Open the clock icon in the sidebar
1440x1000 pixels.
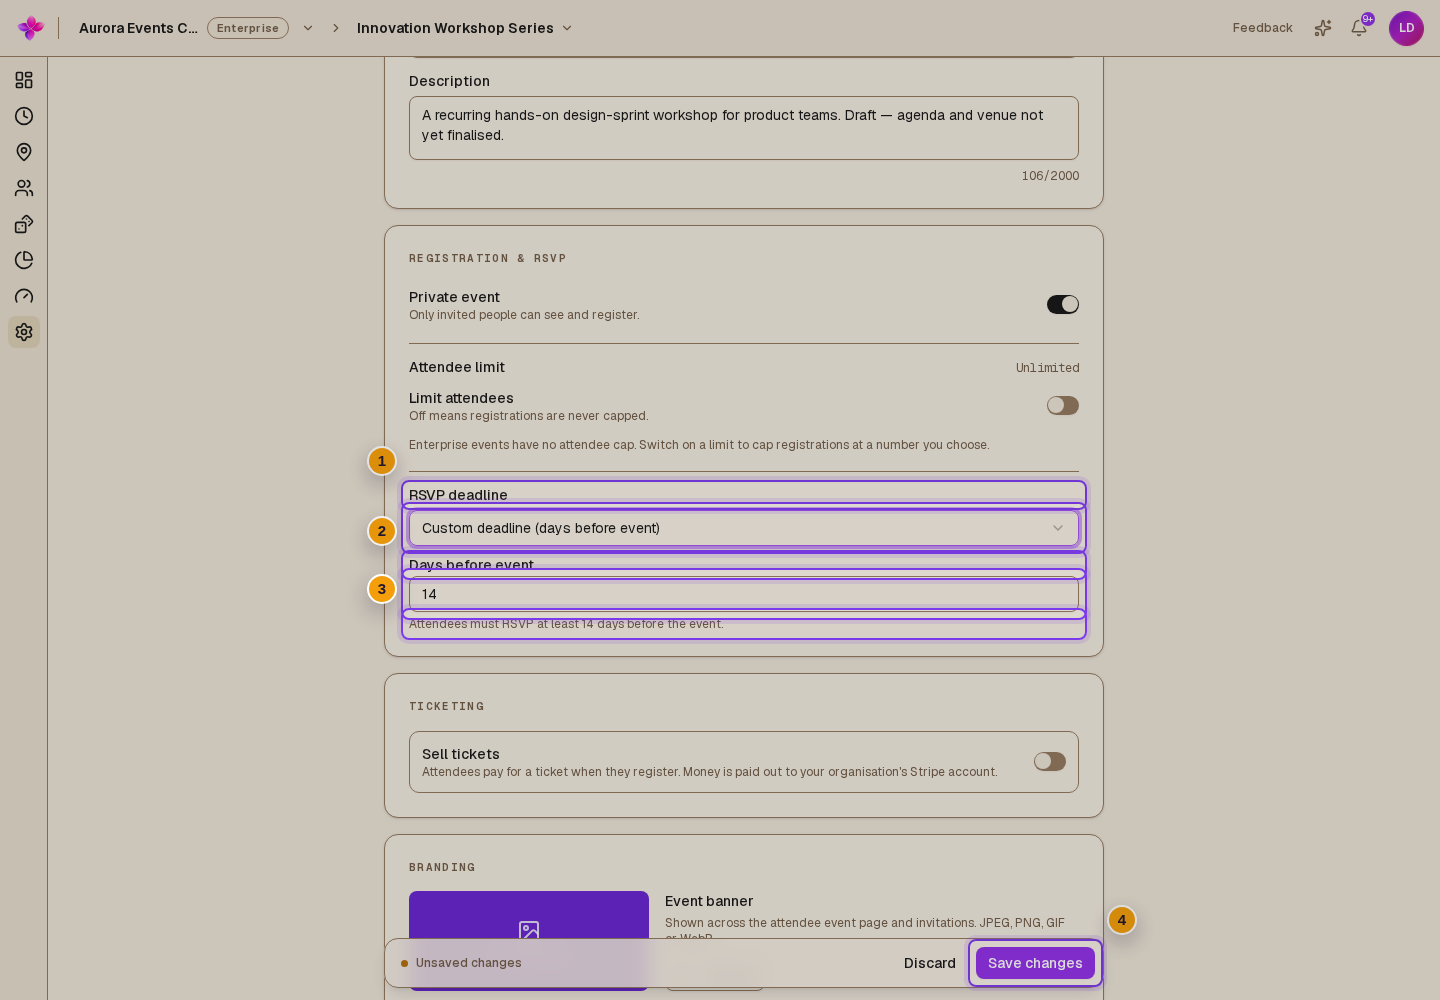(x=24, y=116)
